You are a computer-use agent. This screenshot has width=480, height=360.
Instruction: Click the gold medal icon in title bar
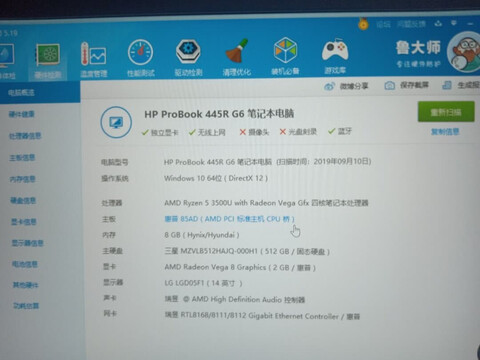coord(363,24)
